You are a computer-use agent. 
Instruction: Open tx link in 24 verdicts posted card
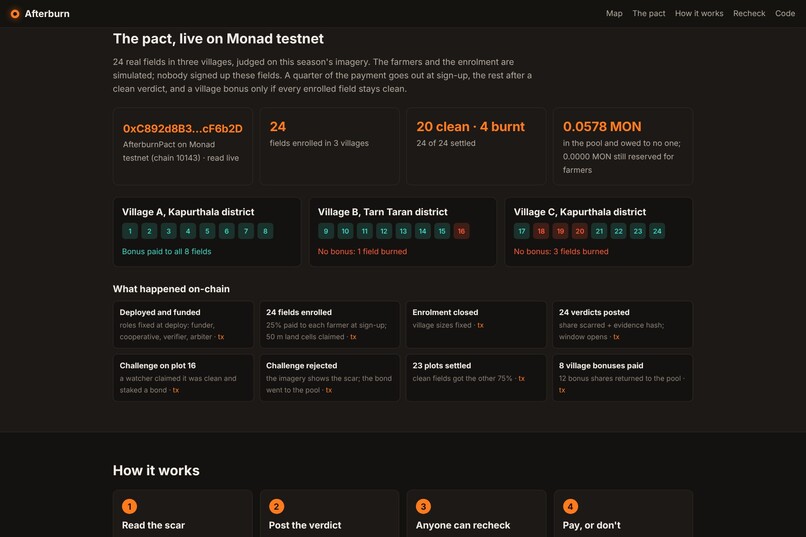pyautogui.click(x=616, y=337)
